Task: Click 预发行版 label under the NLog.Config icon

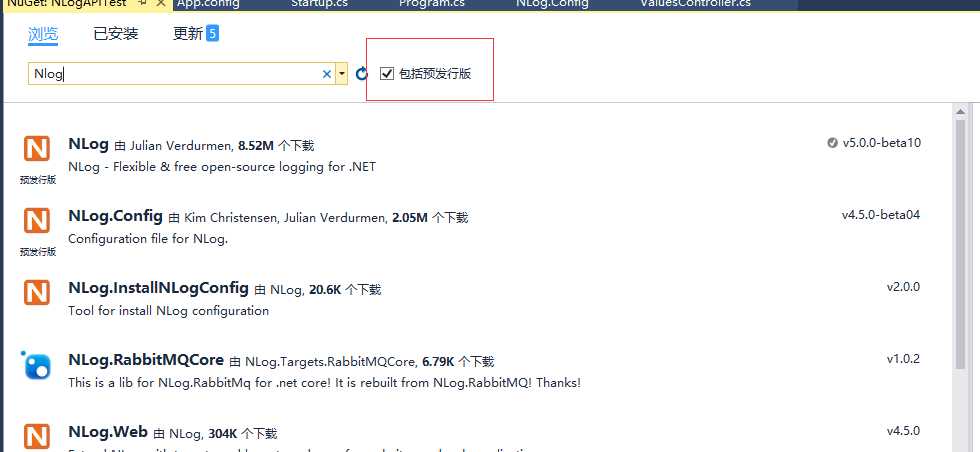Action: (x=38, y=252)
